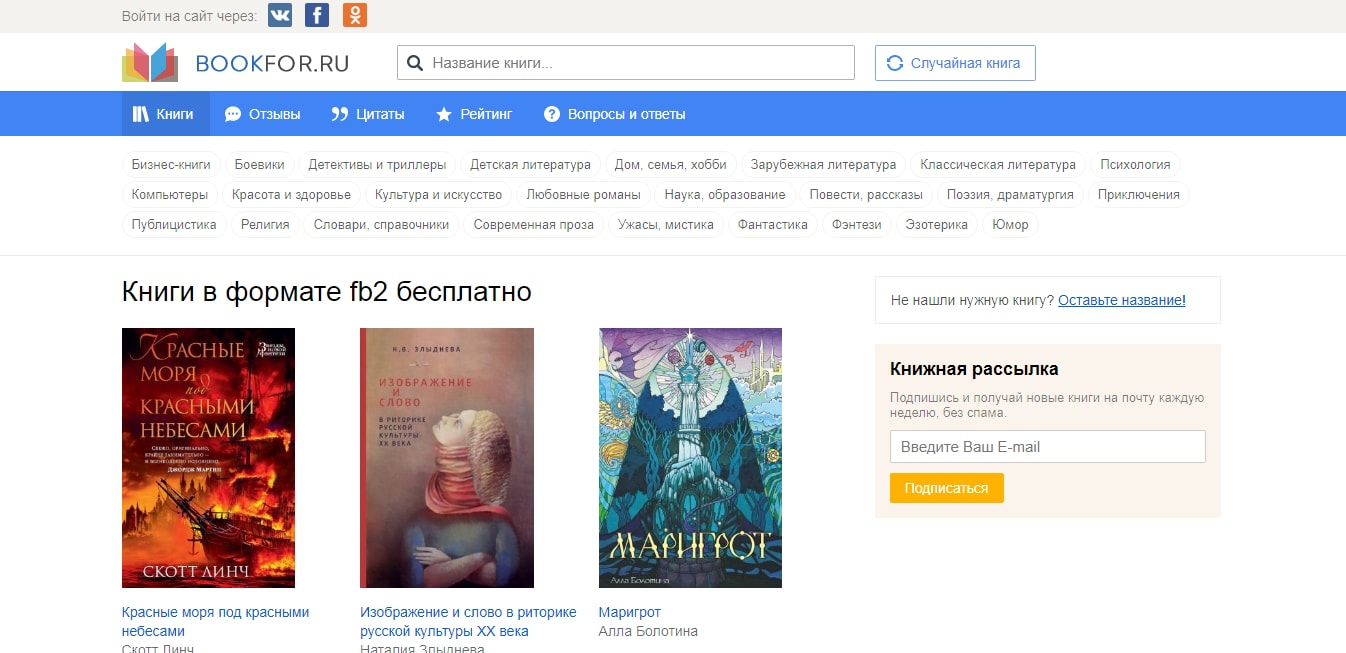
Task: Open the Случайная книга random book button
Action: coord(954,63)
